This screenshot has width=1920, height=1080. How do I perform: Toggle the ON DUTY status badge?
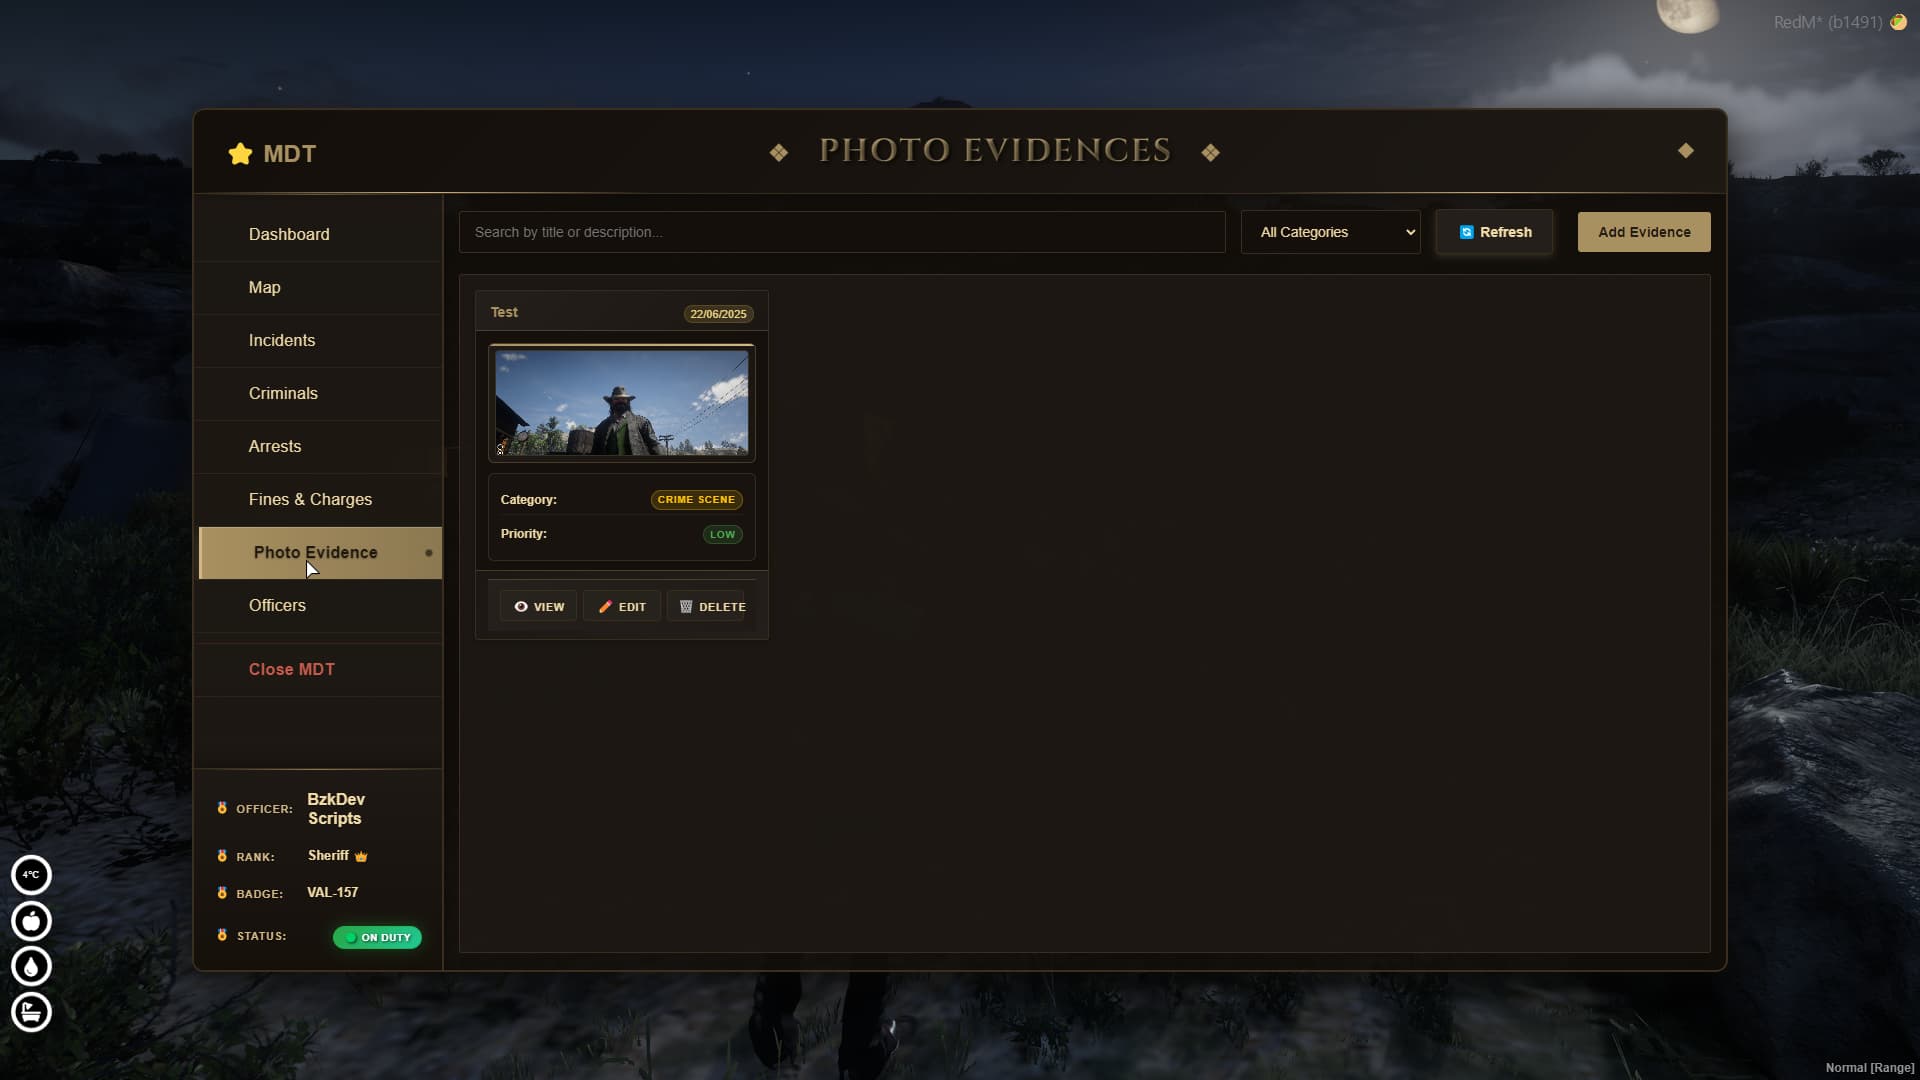tap(377, 937)
